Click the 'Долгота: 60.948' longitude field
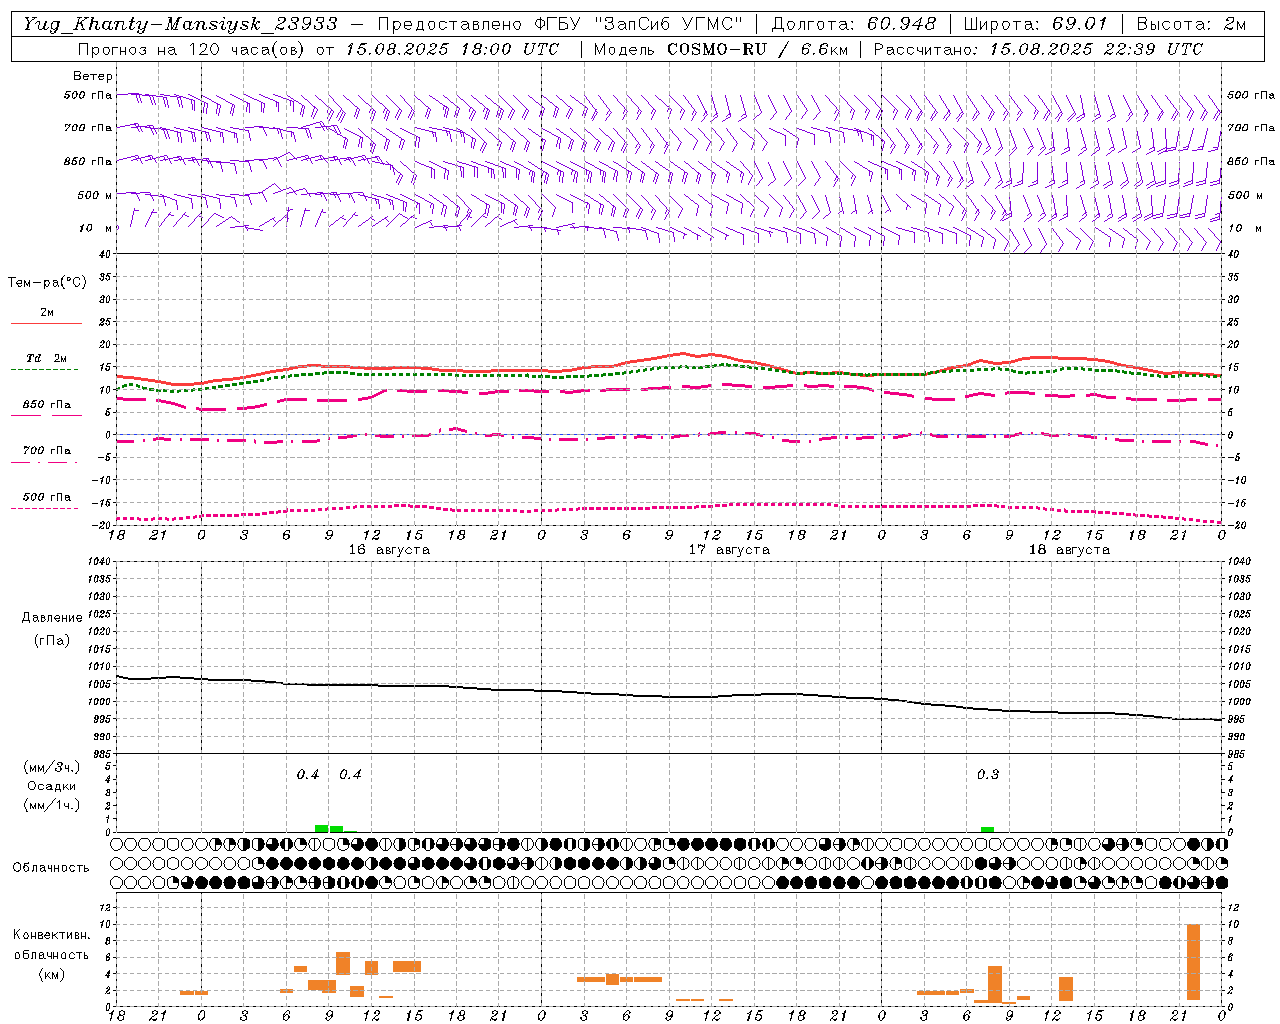The width and height of the screenshot is (1280, 1024). click(854, 24)
